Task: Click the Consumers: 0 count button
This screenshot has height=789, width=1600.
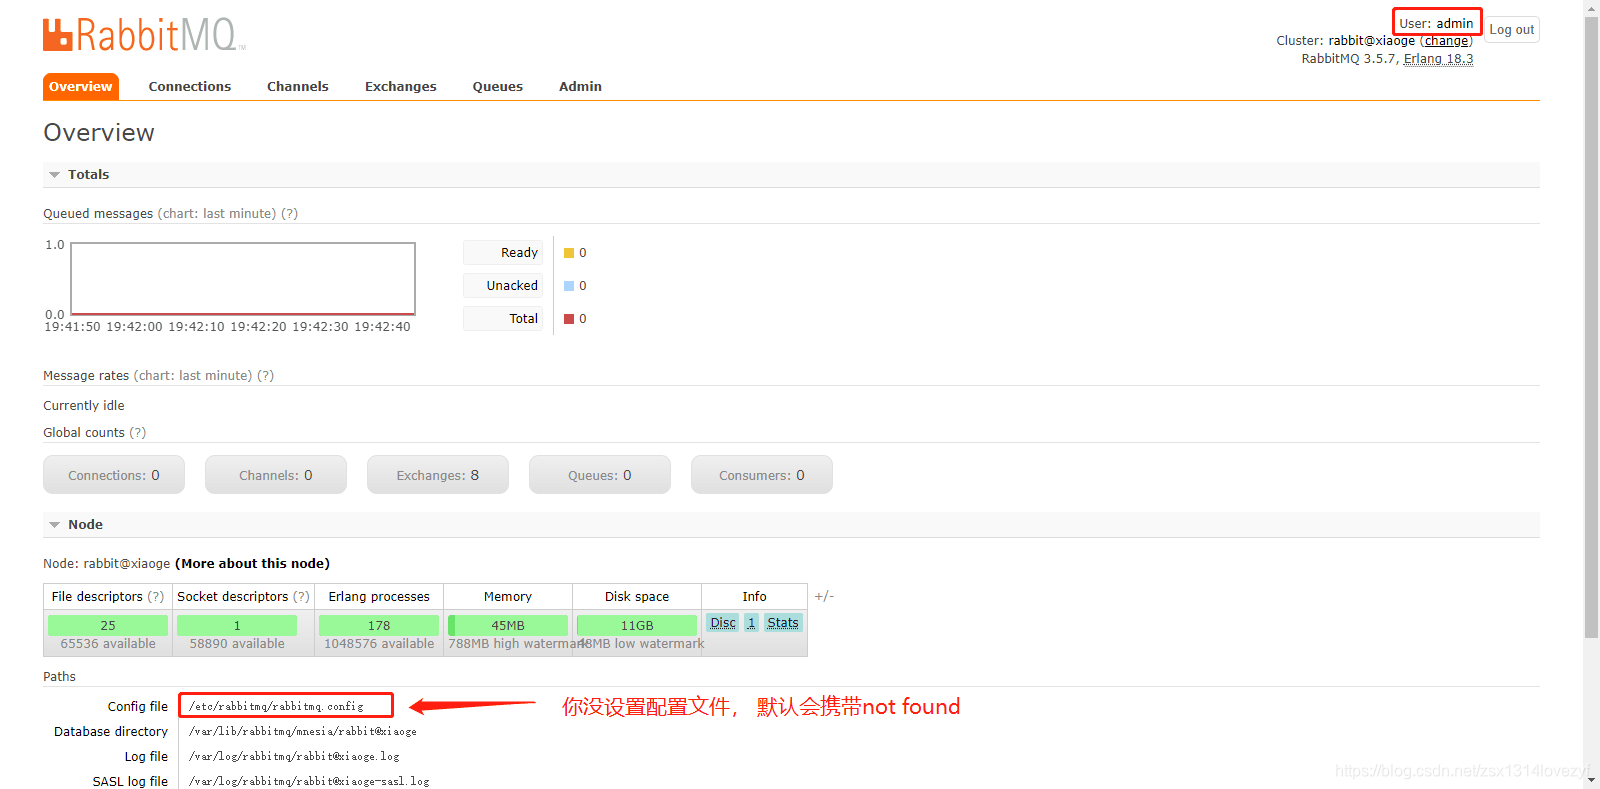Action: click(x=762, y=475)
